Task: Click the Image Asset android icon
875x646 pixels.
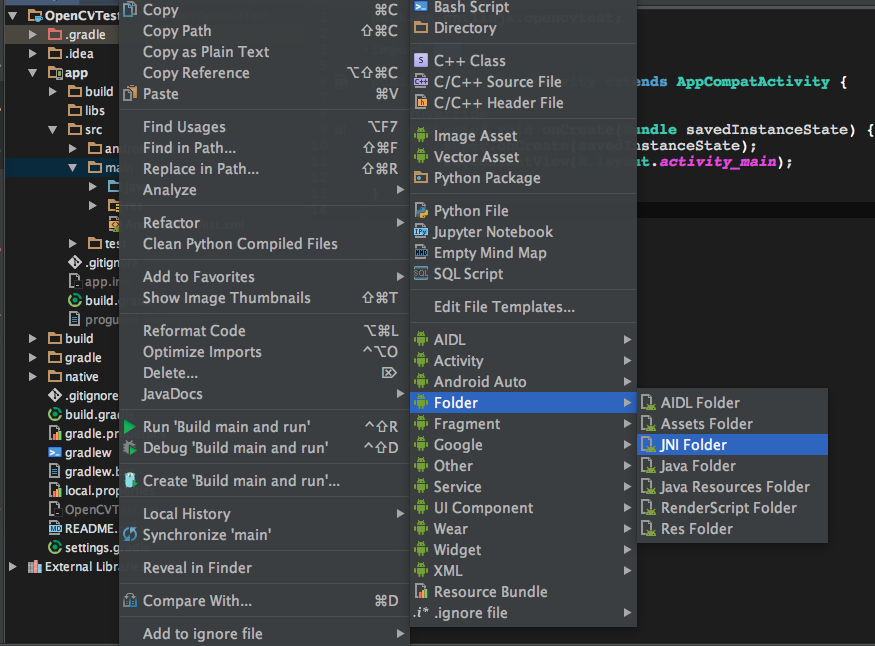Action: [x=421, y=136]
